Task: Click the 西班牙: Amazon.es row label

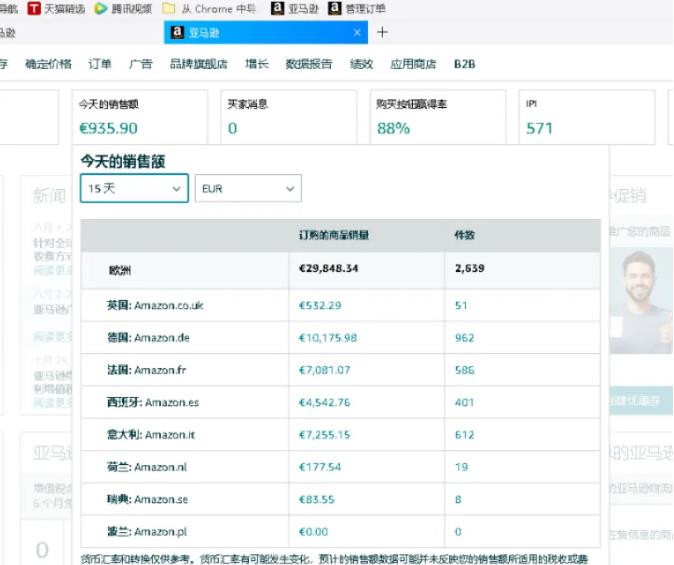Action: (153, 402)
